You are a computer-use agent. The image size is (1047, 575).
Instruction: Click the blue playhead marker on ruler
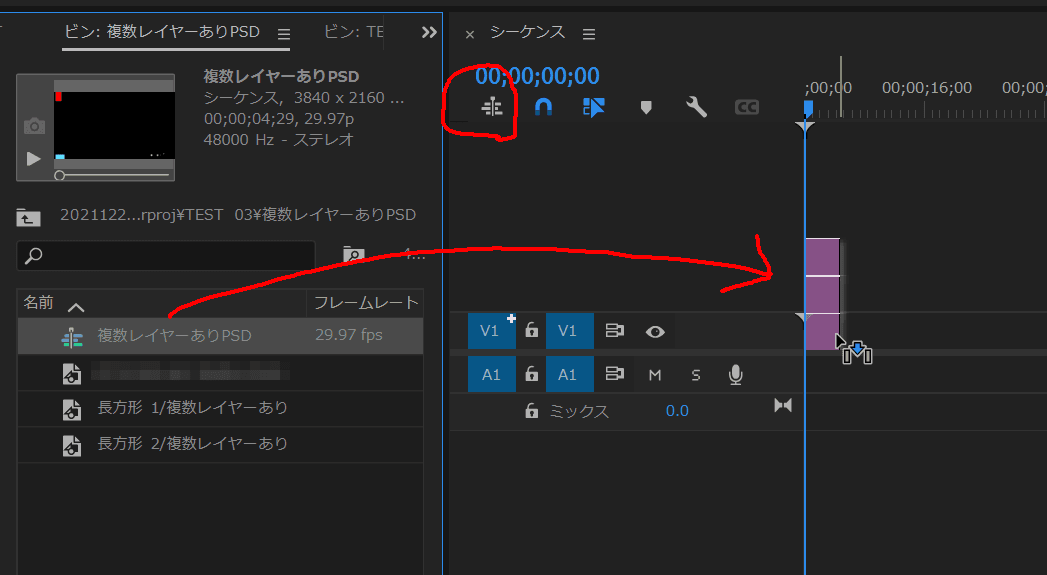coord(808,109)
